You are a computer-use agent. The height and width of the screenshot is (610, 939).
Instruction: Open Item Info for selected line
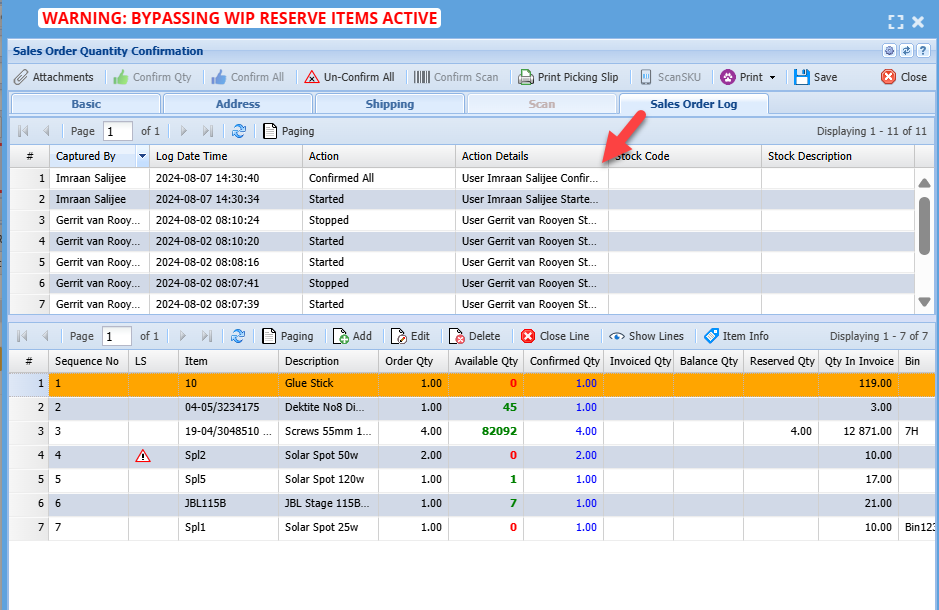(736, 337)
